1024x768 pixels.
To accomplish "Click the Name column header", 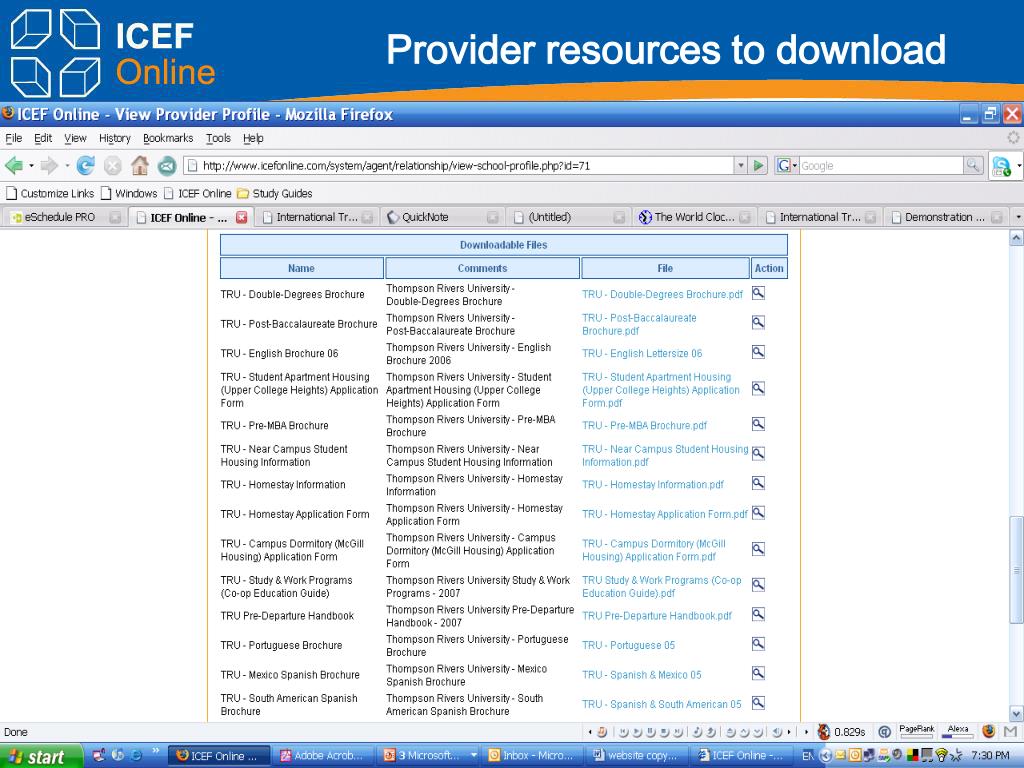I will (x=302, y=268).
